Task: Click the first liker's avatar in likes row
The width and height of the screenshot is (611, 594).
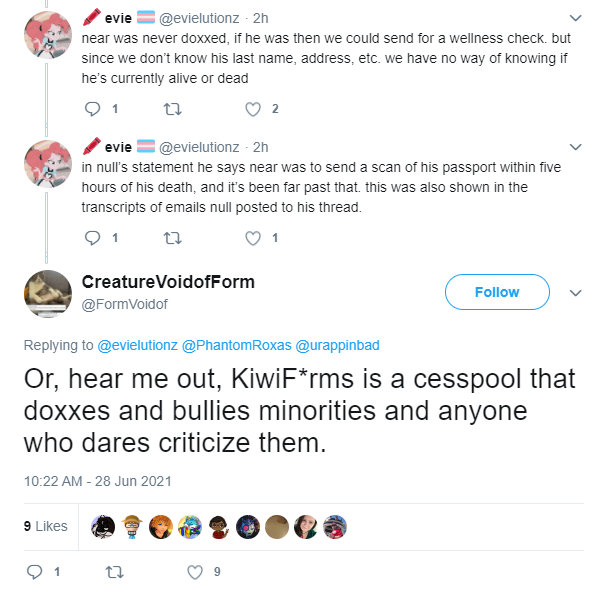Action: 103,527
